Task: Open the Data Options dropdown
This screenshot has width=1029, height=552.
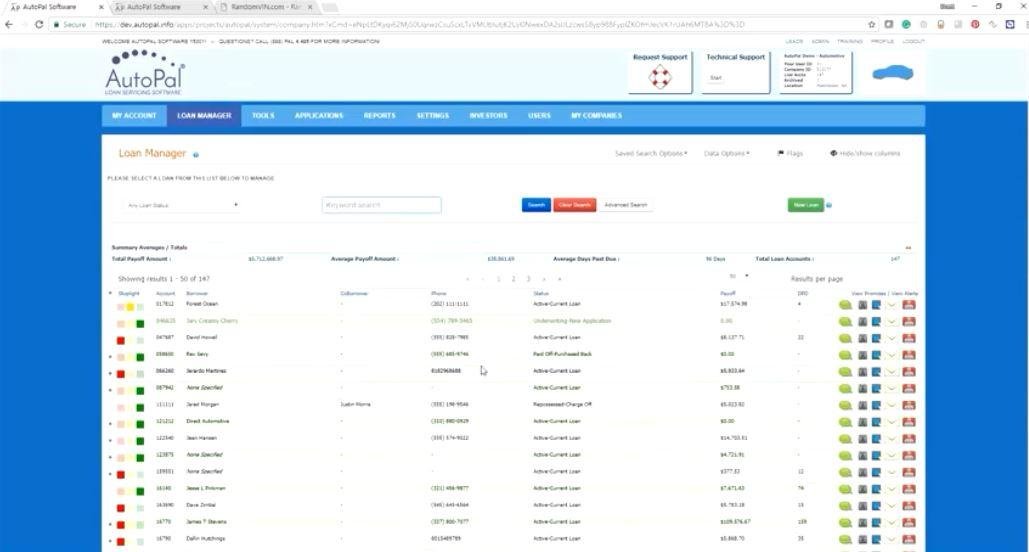Action: [x=726, y=153]
